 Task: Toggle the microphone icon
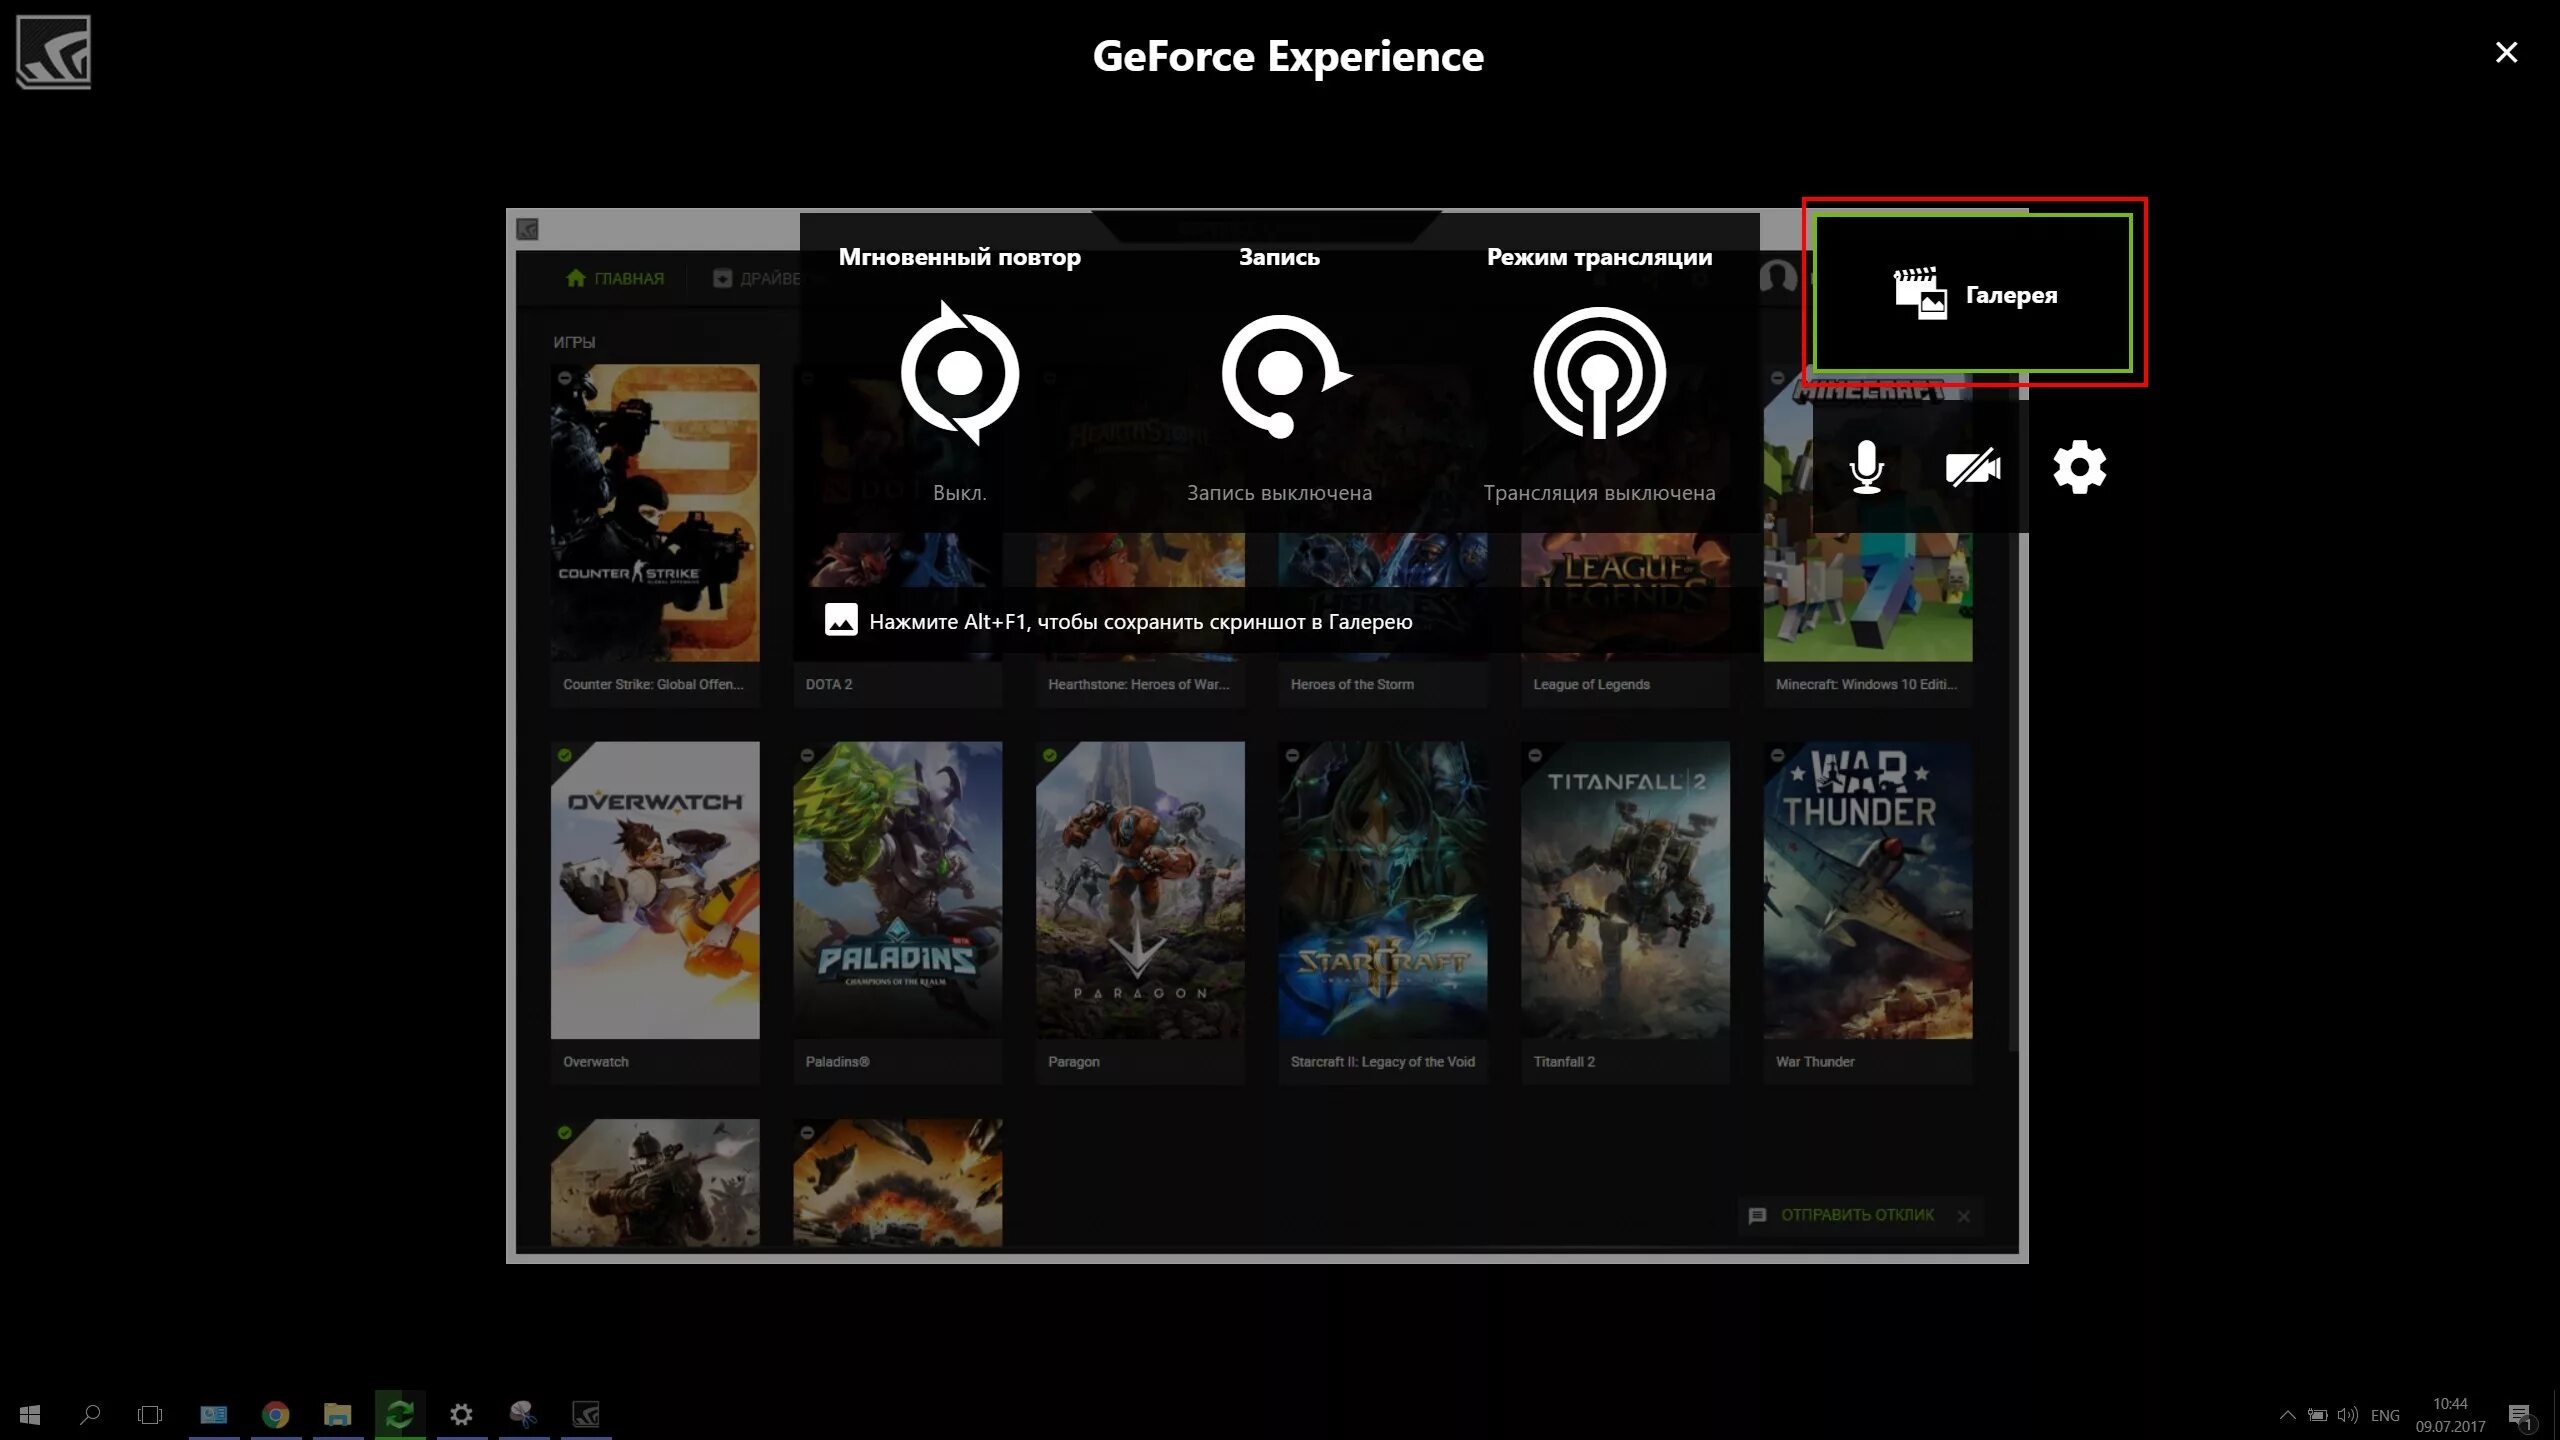pos(1866,467)
